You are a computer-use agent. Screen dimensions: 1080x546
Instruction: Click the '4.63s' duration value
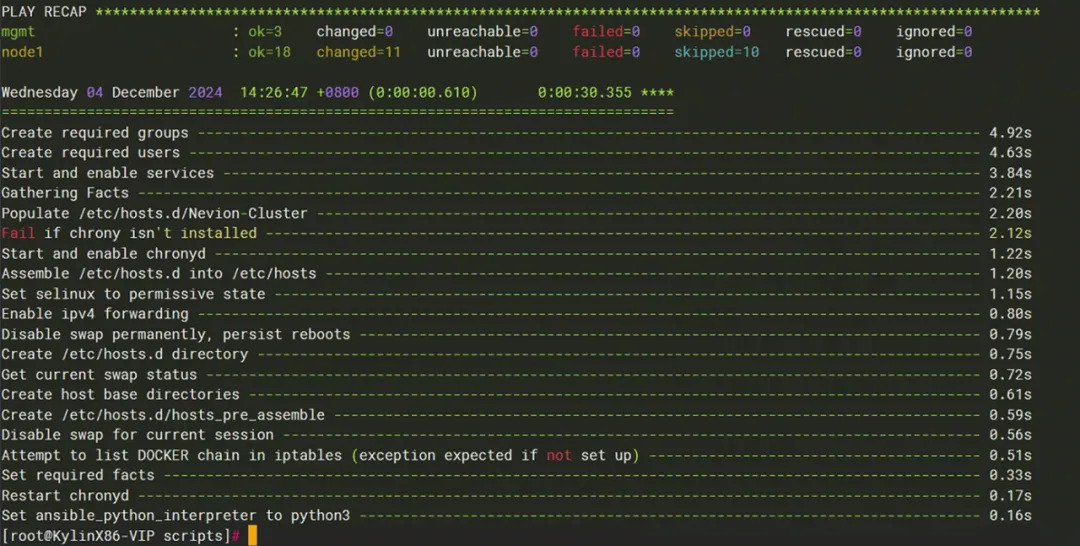click(1010, 152)
